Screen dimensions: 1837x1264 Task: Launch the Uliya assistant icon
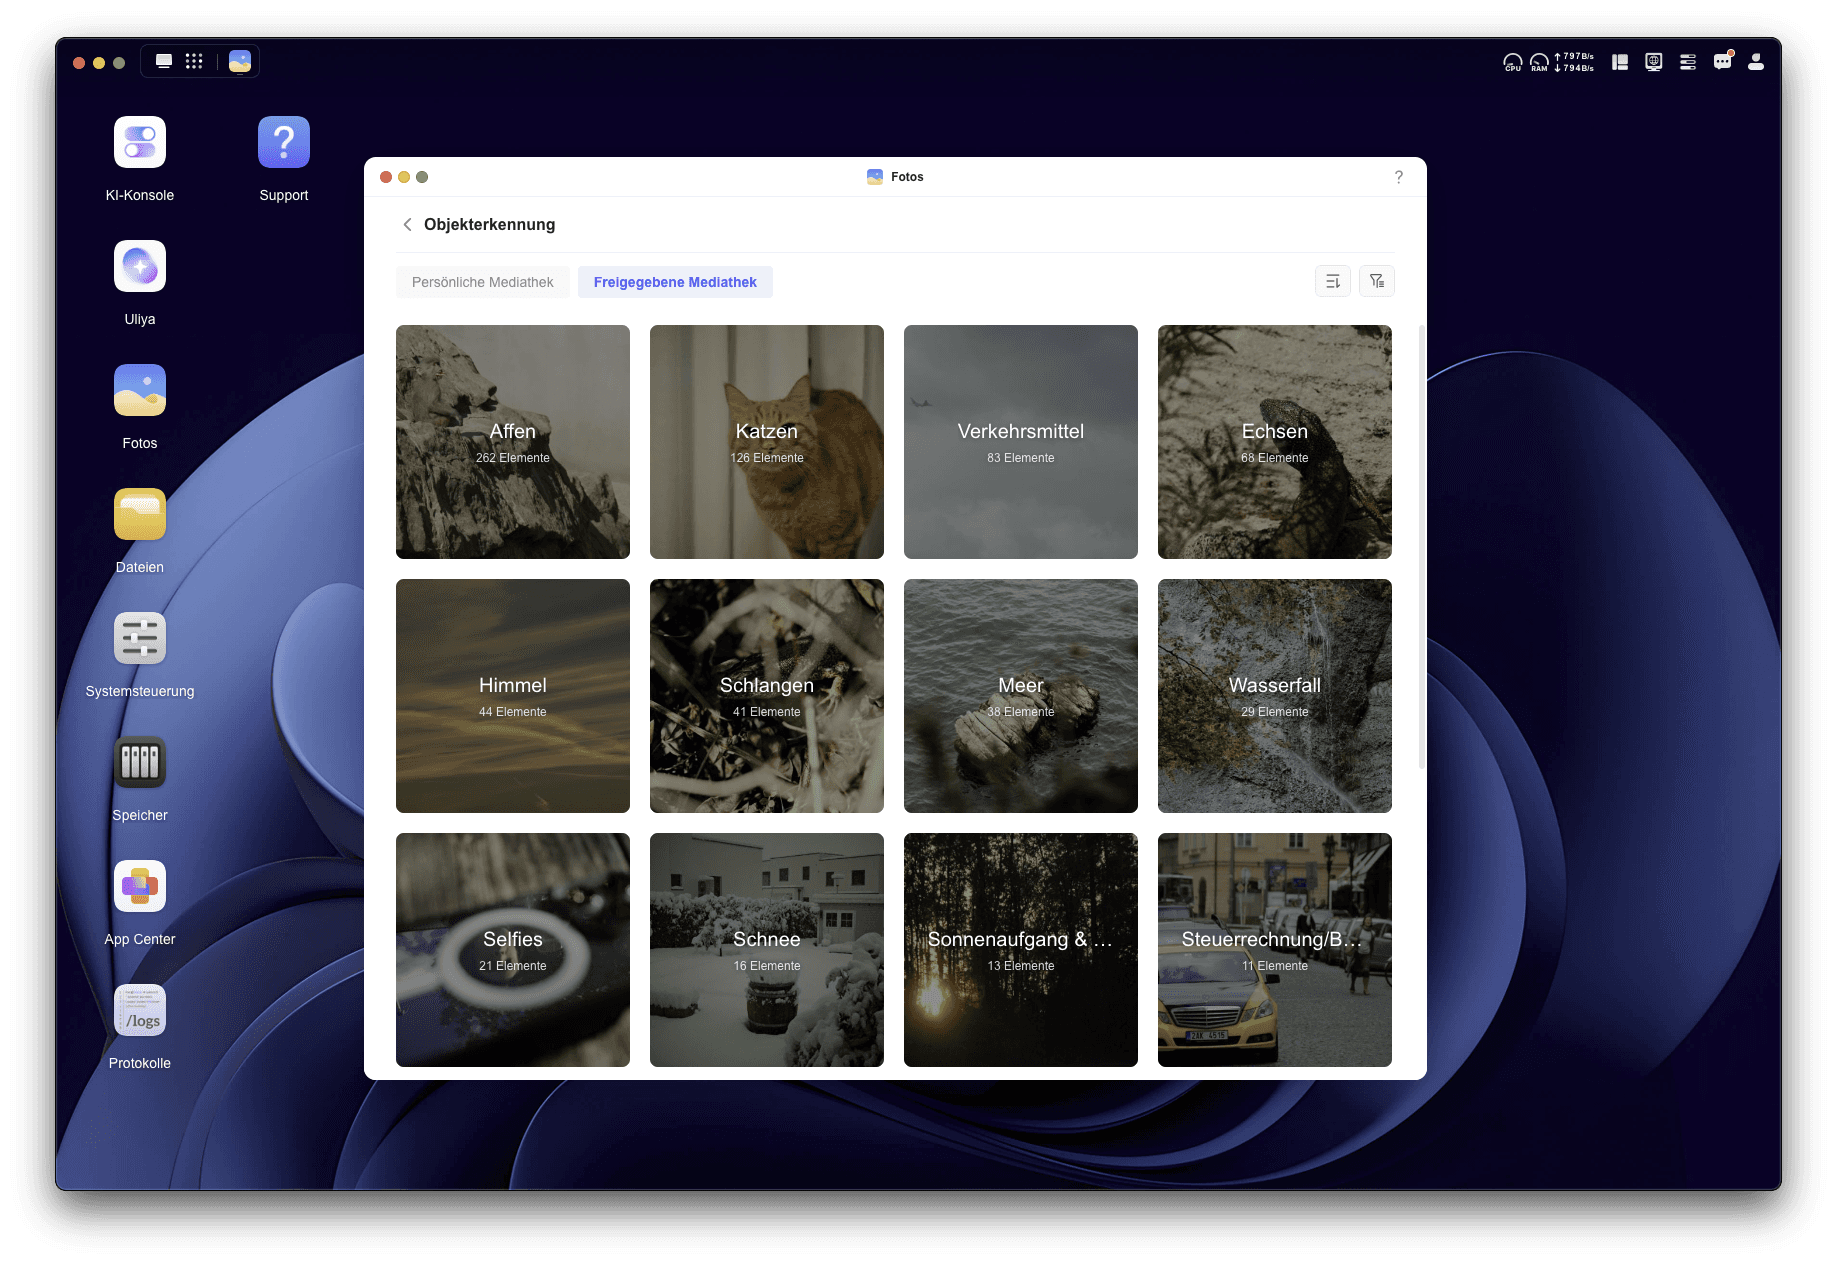[140, 266]
